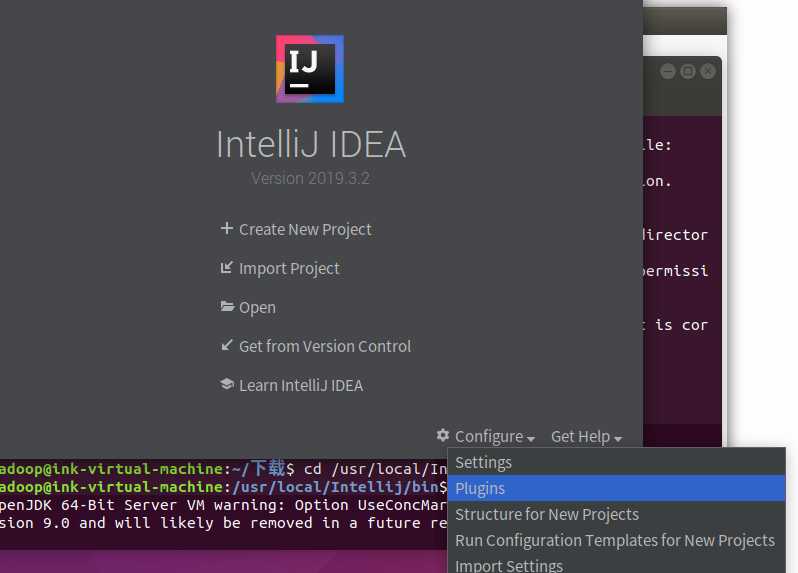Image resolution: width=798 pixels, height=573 pixels.
Task: Select Settings in the Configure menu
Action: click(x=616, y=463)
